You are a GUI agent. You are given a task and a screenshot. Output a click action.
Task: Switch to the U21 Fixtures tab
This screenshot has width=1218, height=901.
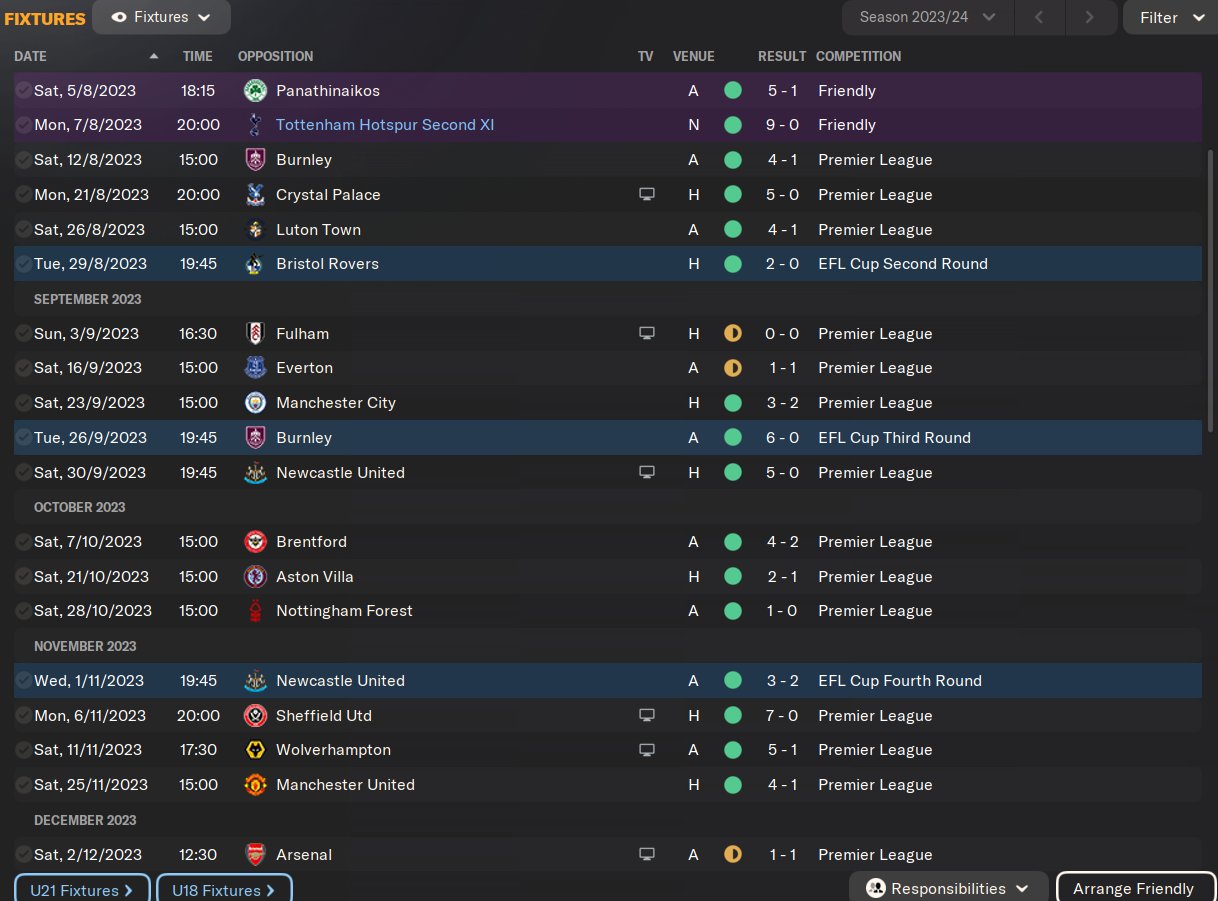(x=82, y=889)
